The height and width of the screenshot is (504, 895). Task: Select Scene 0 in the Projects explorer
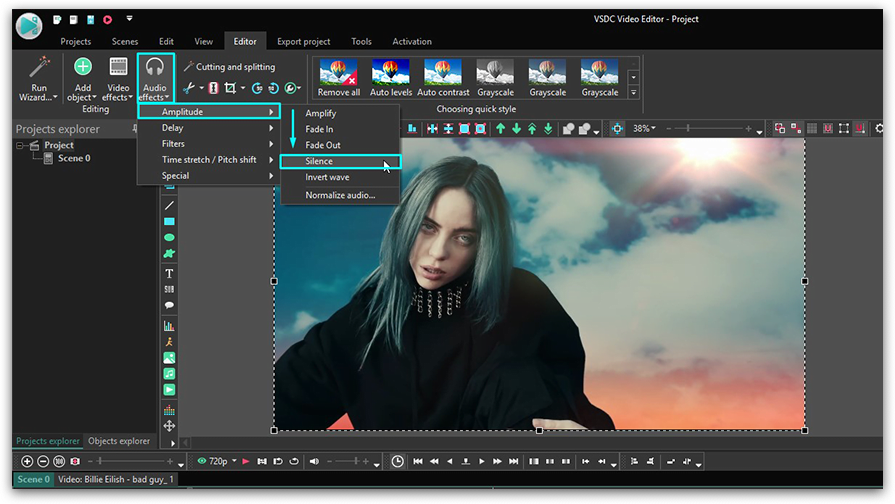[73, 158]
